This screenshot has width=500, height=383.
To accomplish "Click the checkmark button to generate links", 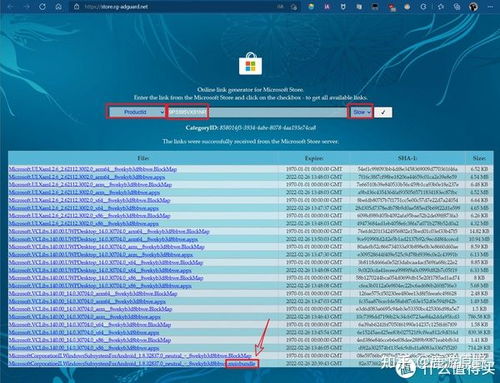I will [x=383, y=112].
